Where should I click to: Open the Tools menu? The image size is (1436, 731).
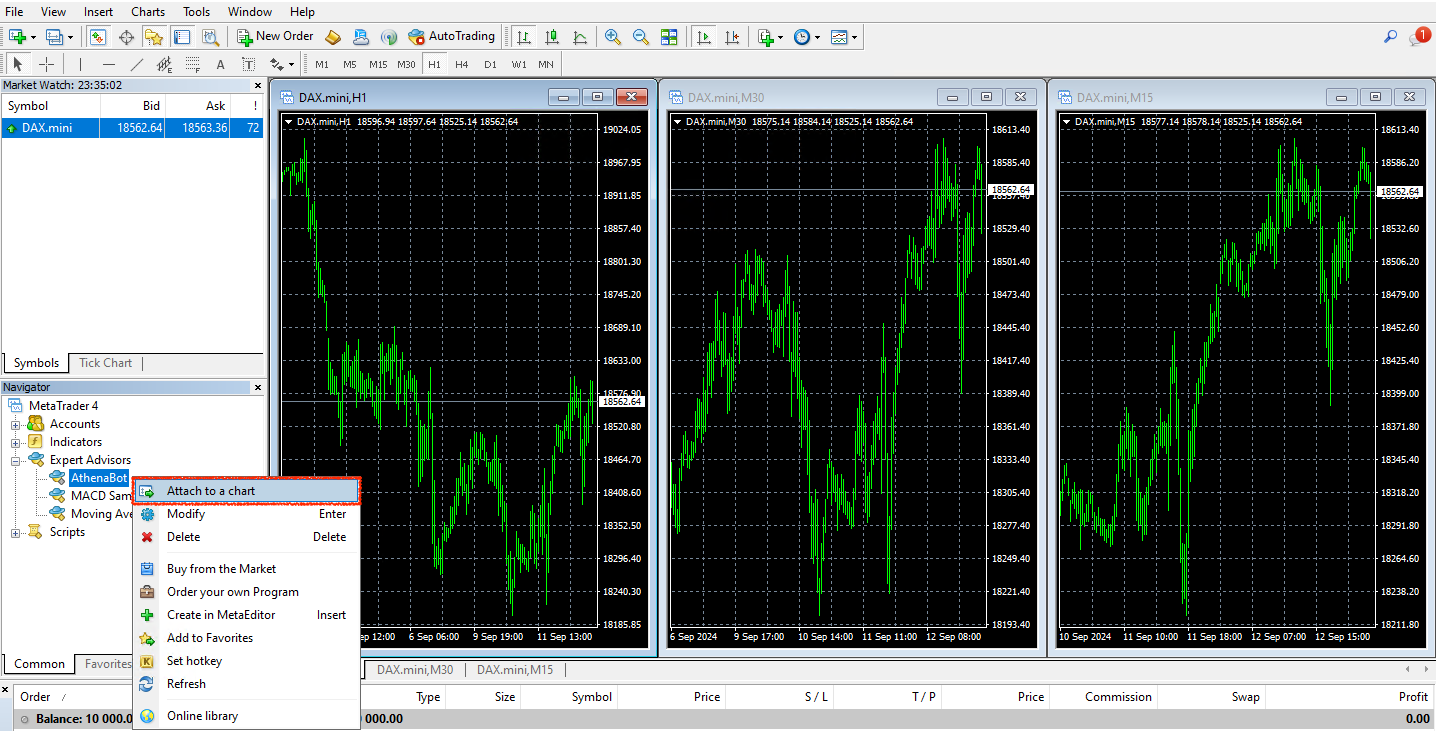[197, 12]
